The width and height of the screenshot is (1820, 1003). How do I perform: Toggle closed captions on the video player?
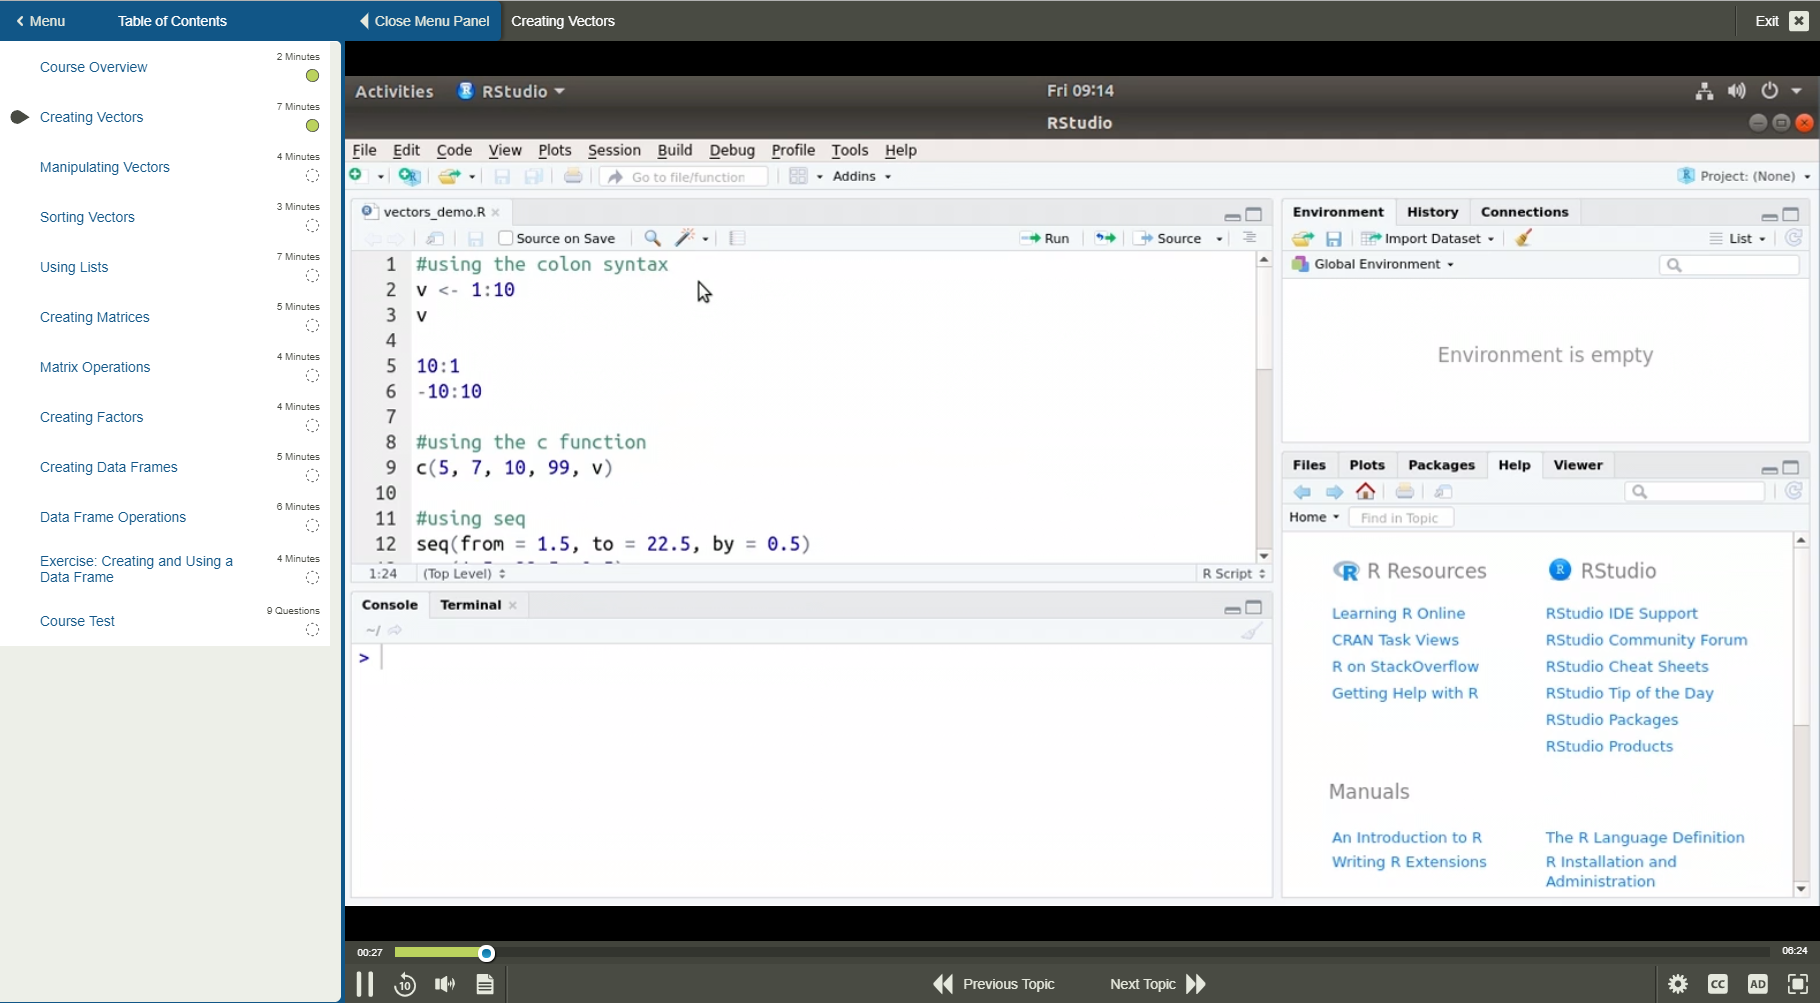[x=1719, y=984]
